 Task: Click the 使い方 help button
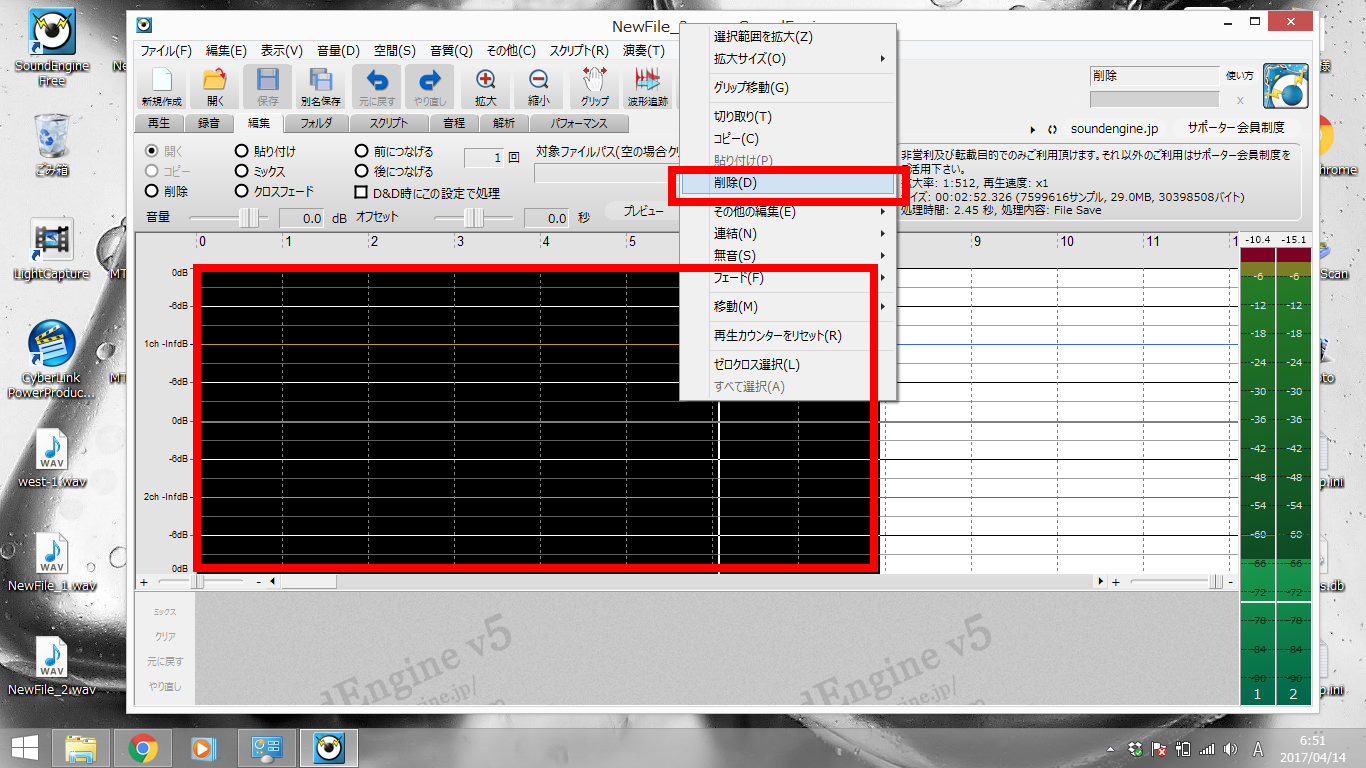(x=1239, y=75)
